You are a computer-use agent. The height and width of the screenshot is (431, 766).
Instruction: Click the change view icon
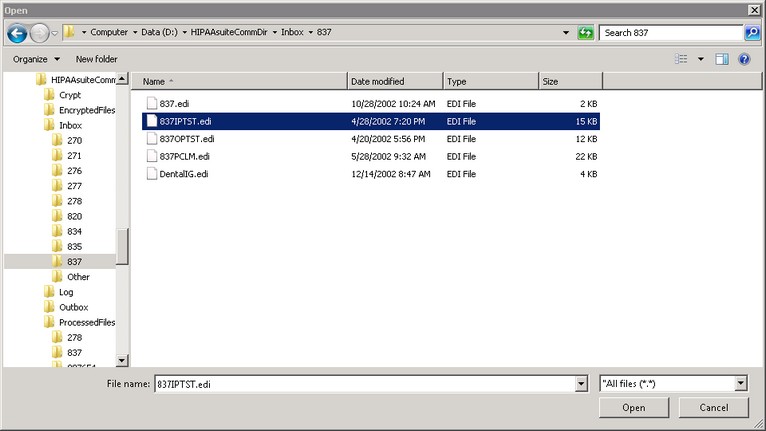(681, 59)
